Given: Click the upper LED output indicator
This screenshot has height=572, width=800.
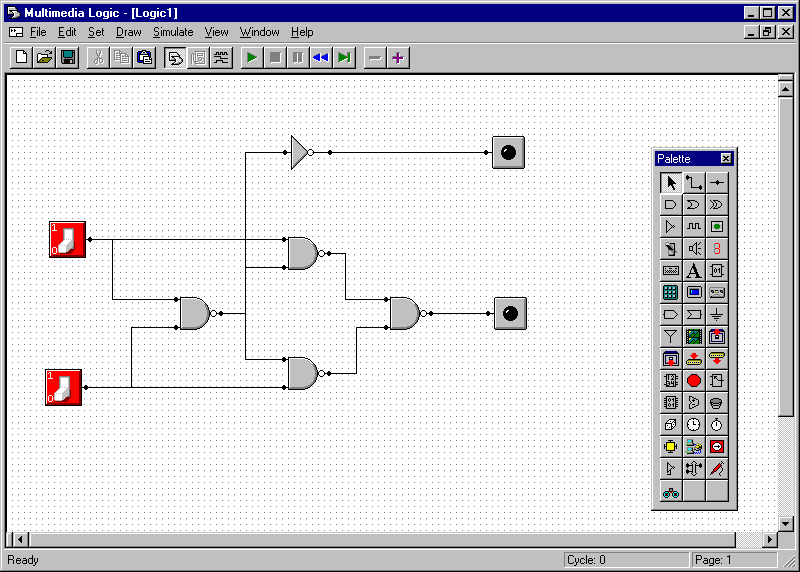Looking at the screenshot, I should click(508, 153).
